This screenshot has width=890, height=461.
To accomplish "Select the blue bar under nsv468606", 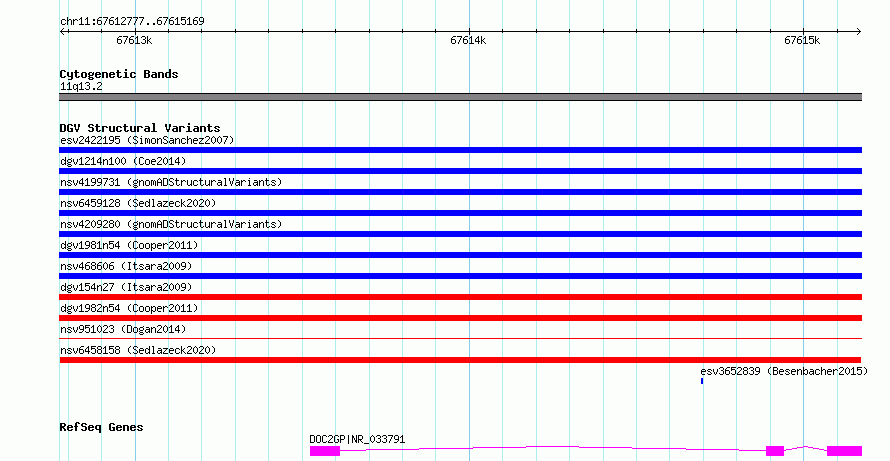I will click(x=460, y=276).
